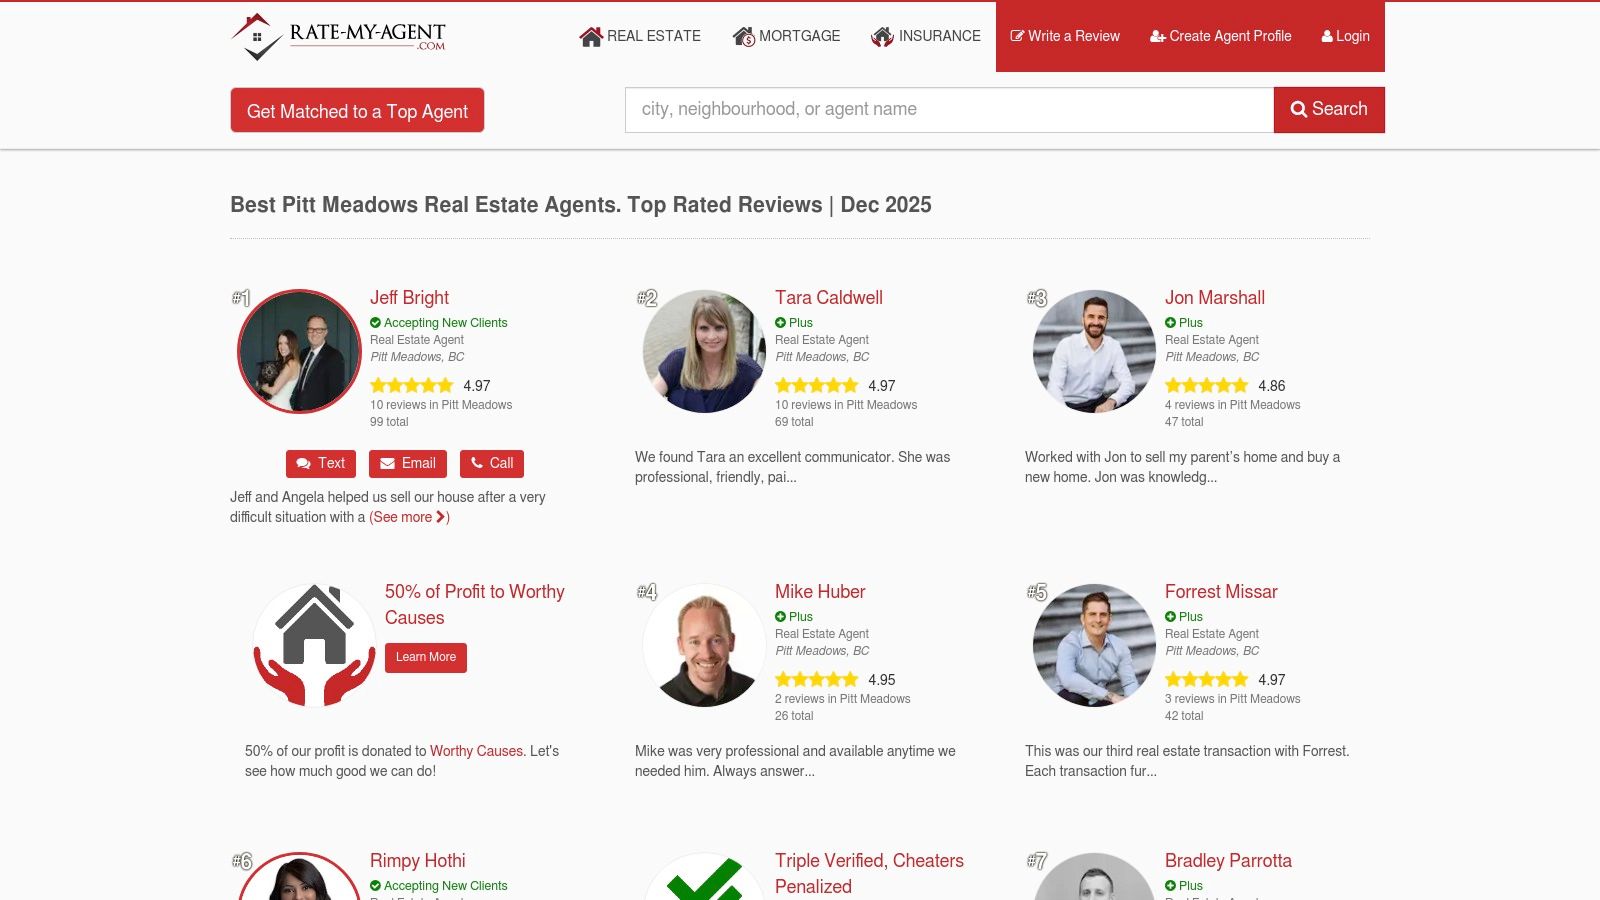Click the Insurance shield-house icon

(882, 36)
